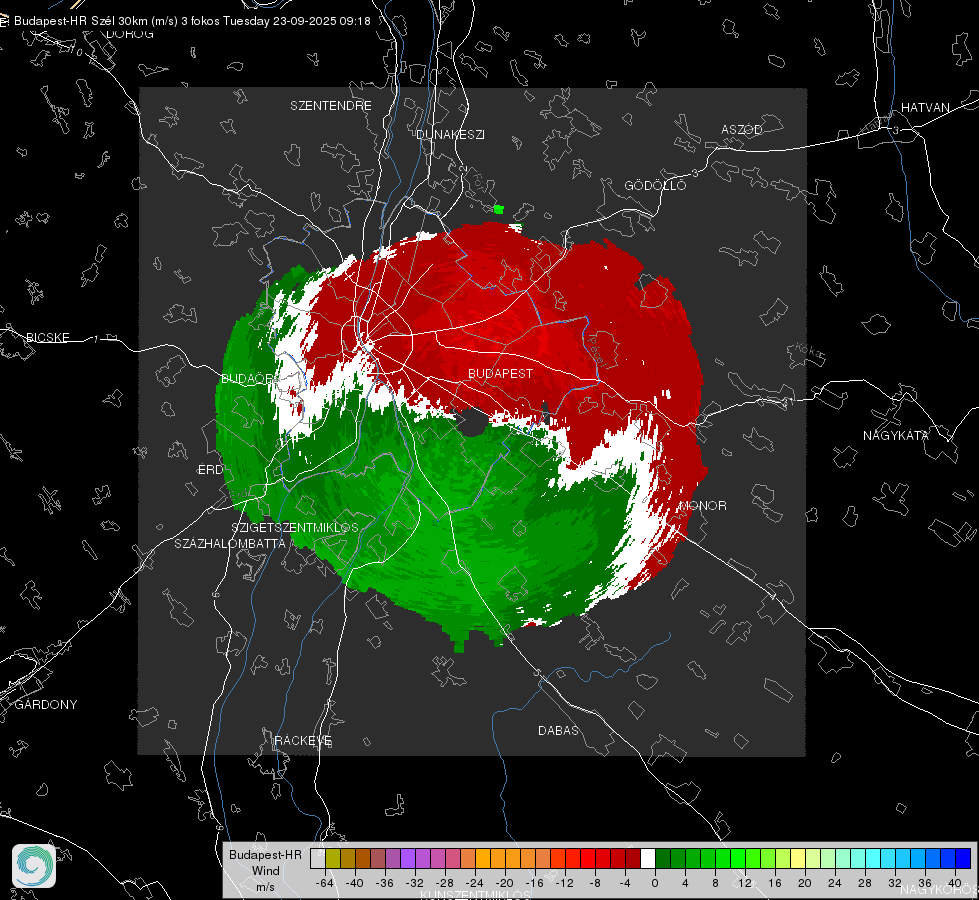Click the -16 value on the legend scale
979x900 pixels.
(534, 883)
